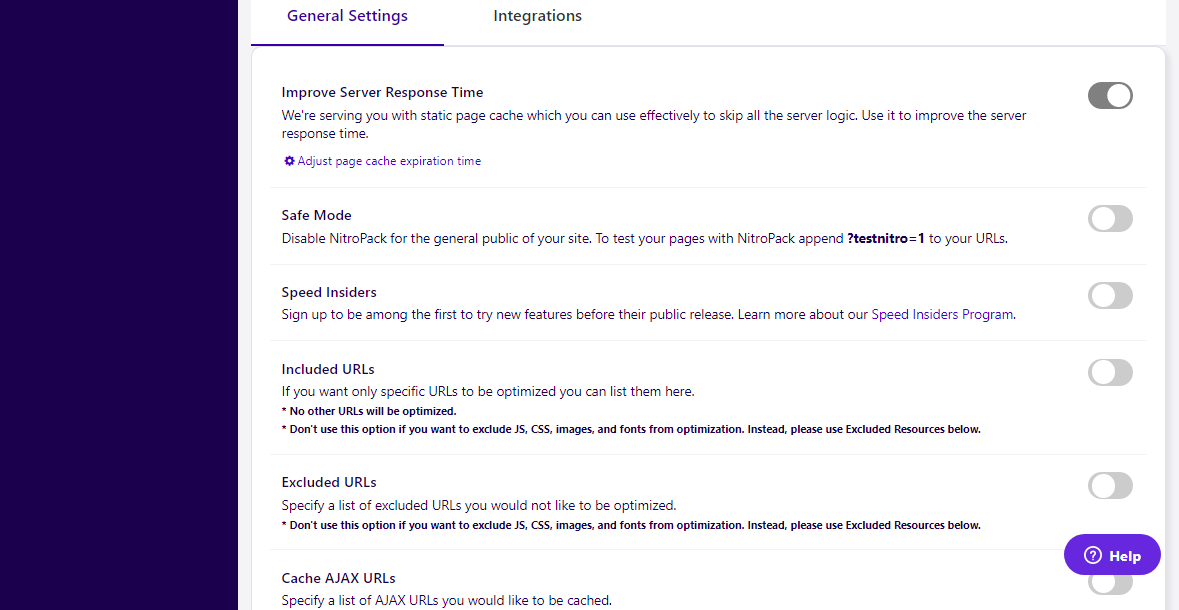Click the Speed Insiders heading text
Viewport: 1179px width, 610px height.
(329, 292)
